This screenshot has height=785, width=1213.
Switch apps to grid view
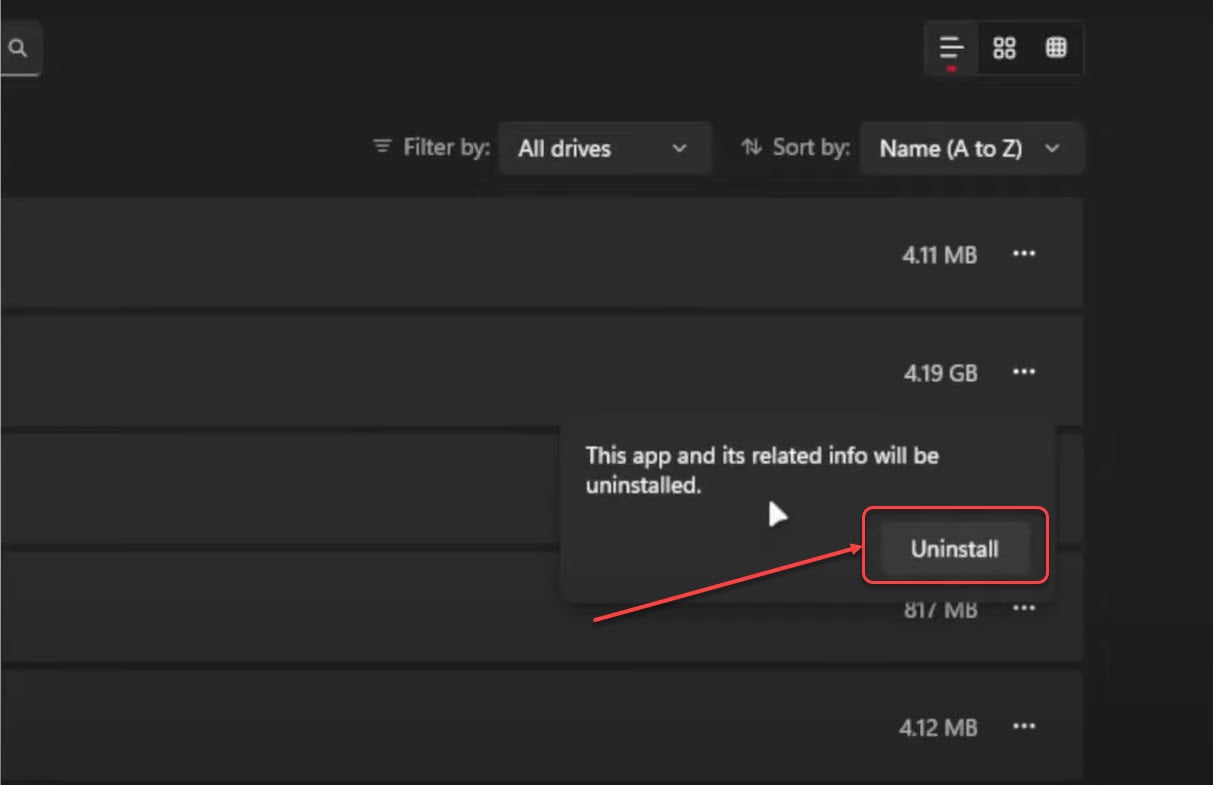tap(1004, 46)
